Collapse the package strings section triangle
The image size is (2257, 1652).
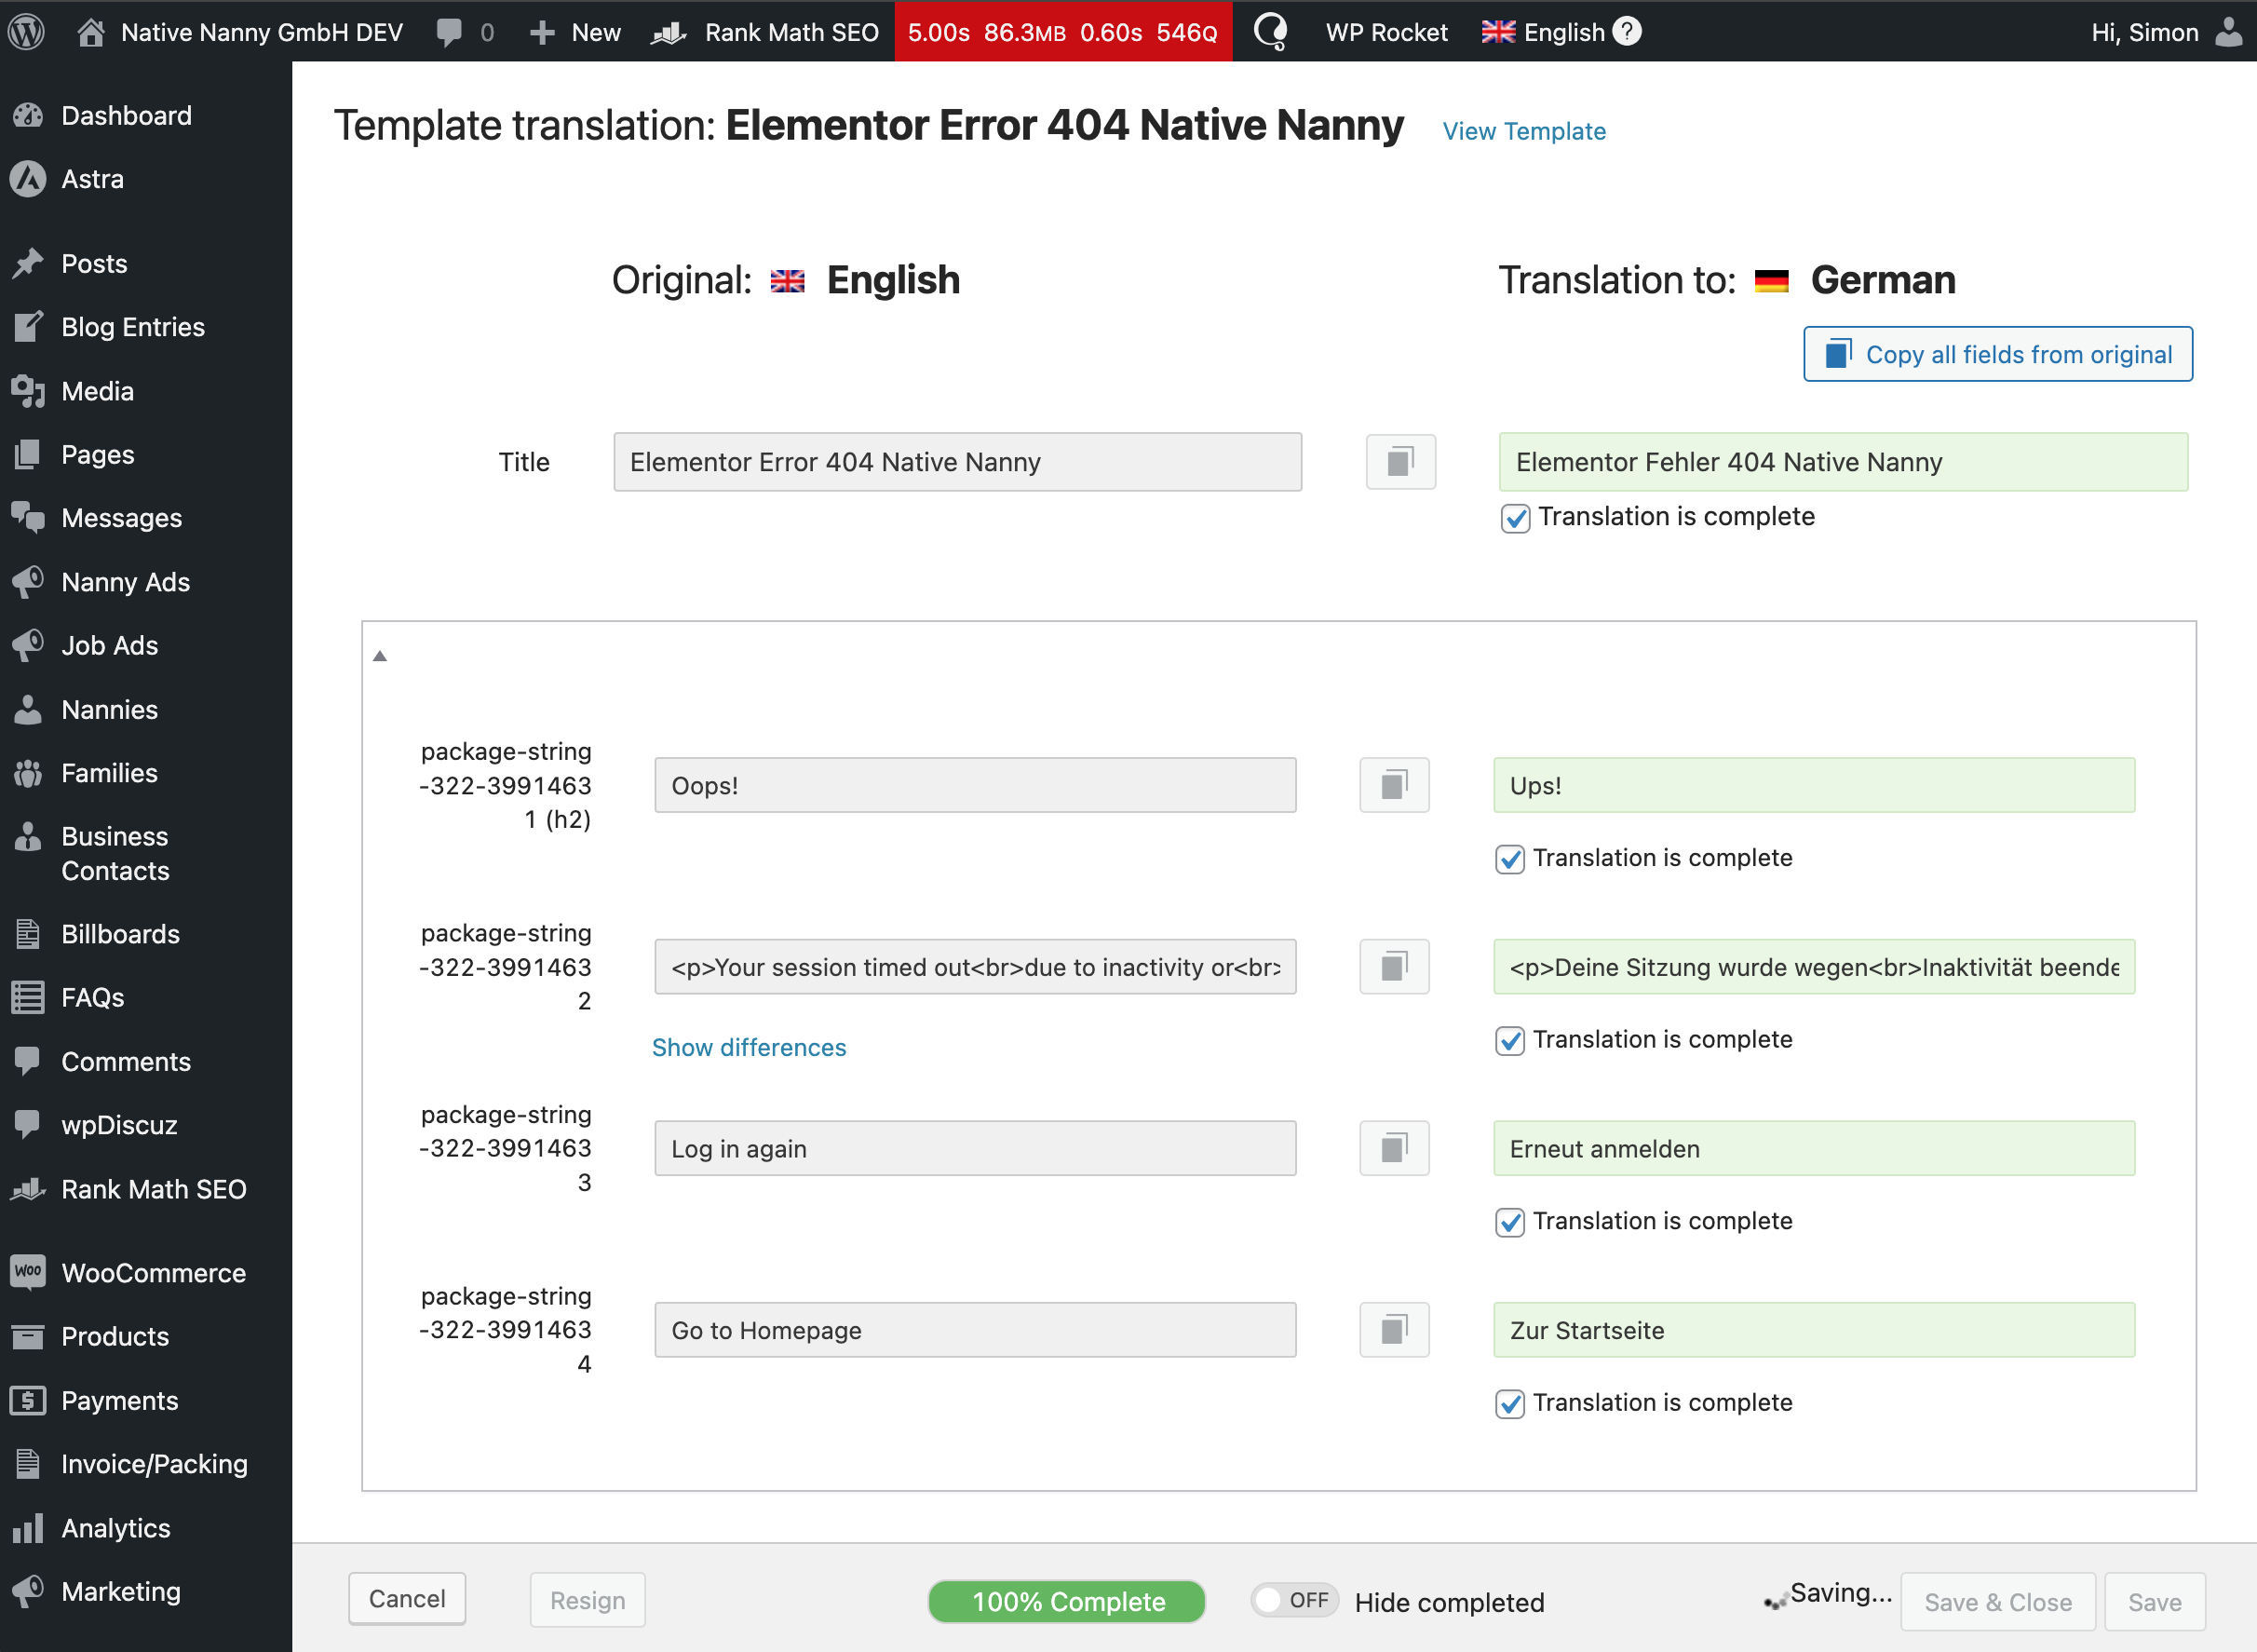pos(380,656)
